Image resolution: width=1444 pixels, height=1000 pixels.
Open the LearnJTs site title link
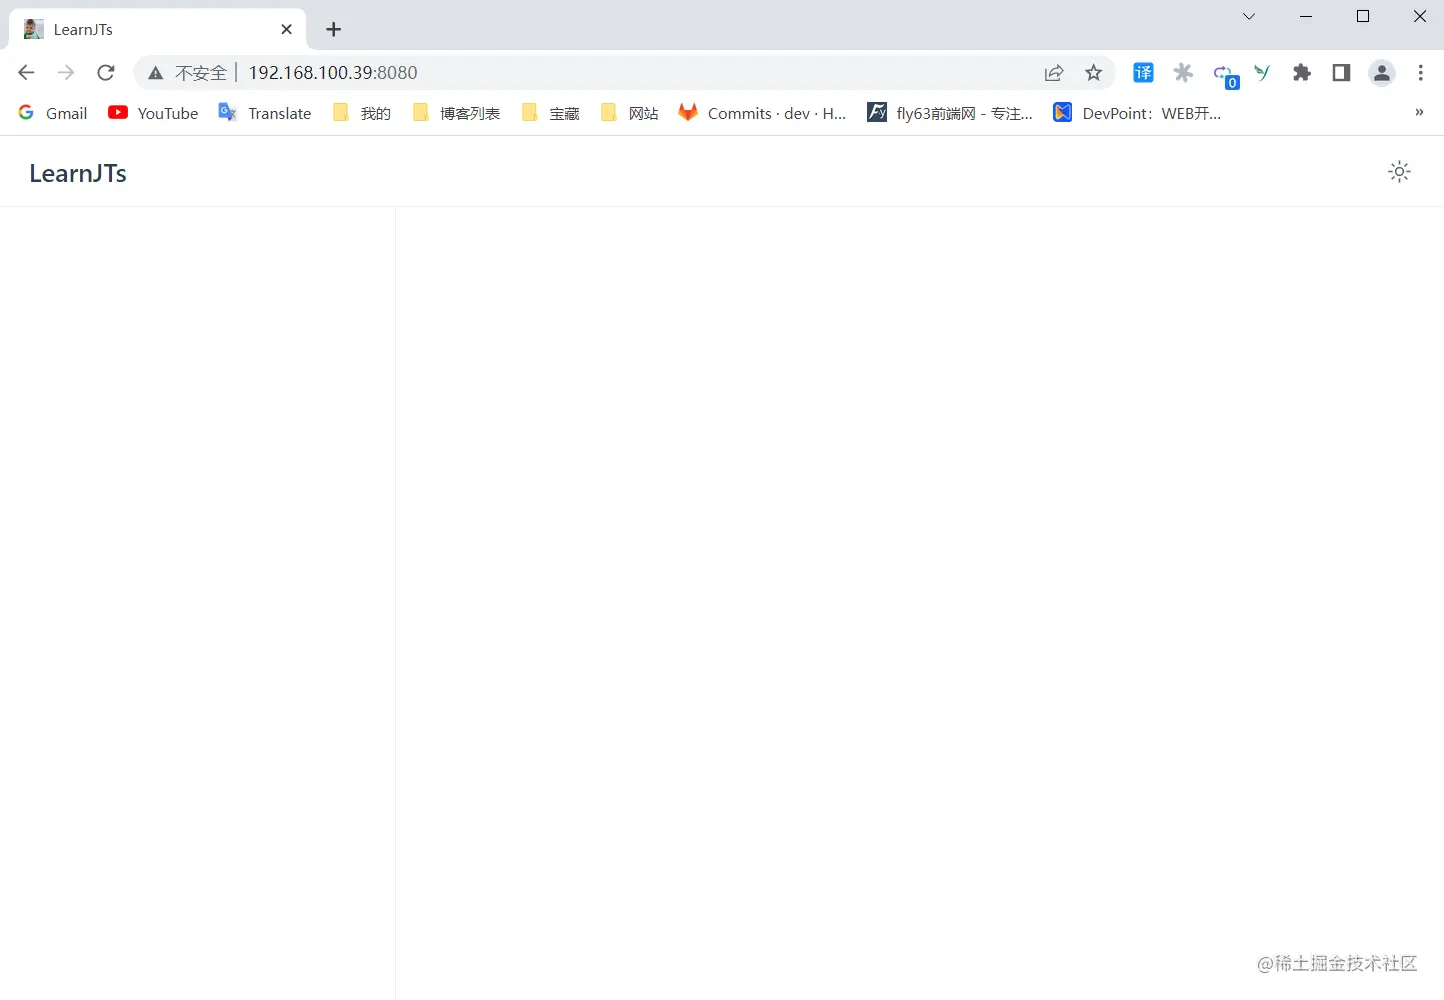[78, 173]
